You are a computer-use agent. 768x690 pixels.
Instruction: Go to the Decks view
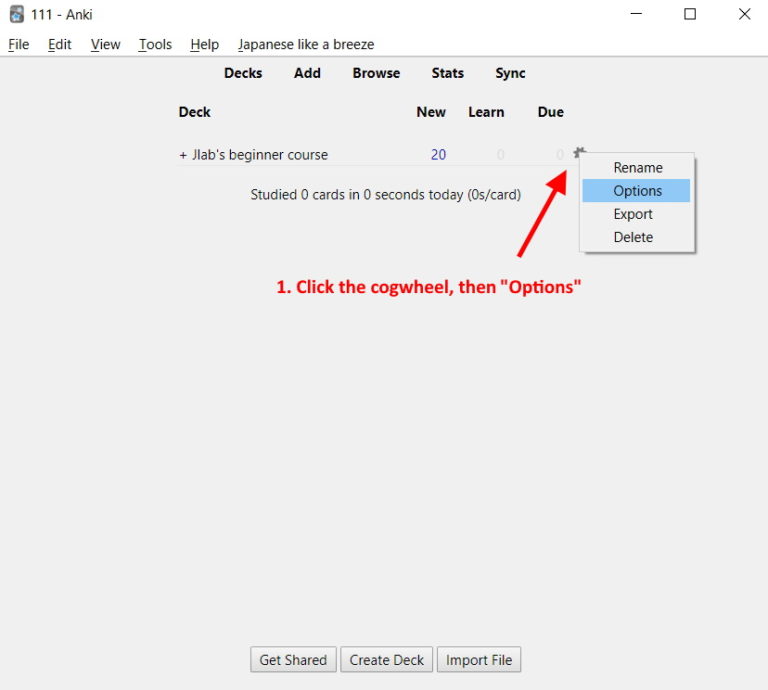point(243,73)
